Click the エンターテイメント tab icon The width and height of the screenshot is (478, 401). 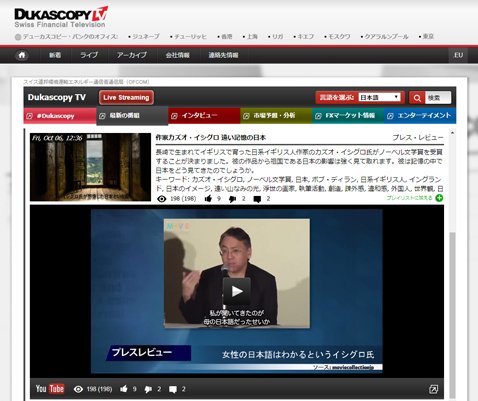[390, 116]
